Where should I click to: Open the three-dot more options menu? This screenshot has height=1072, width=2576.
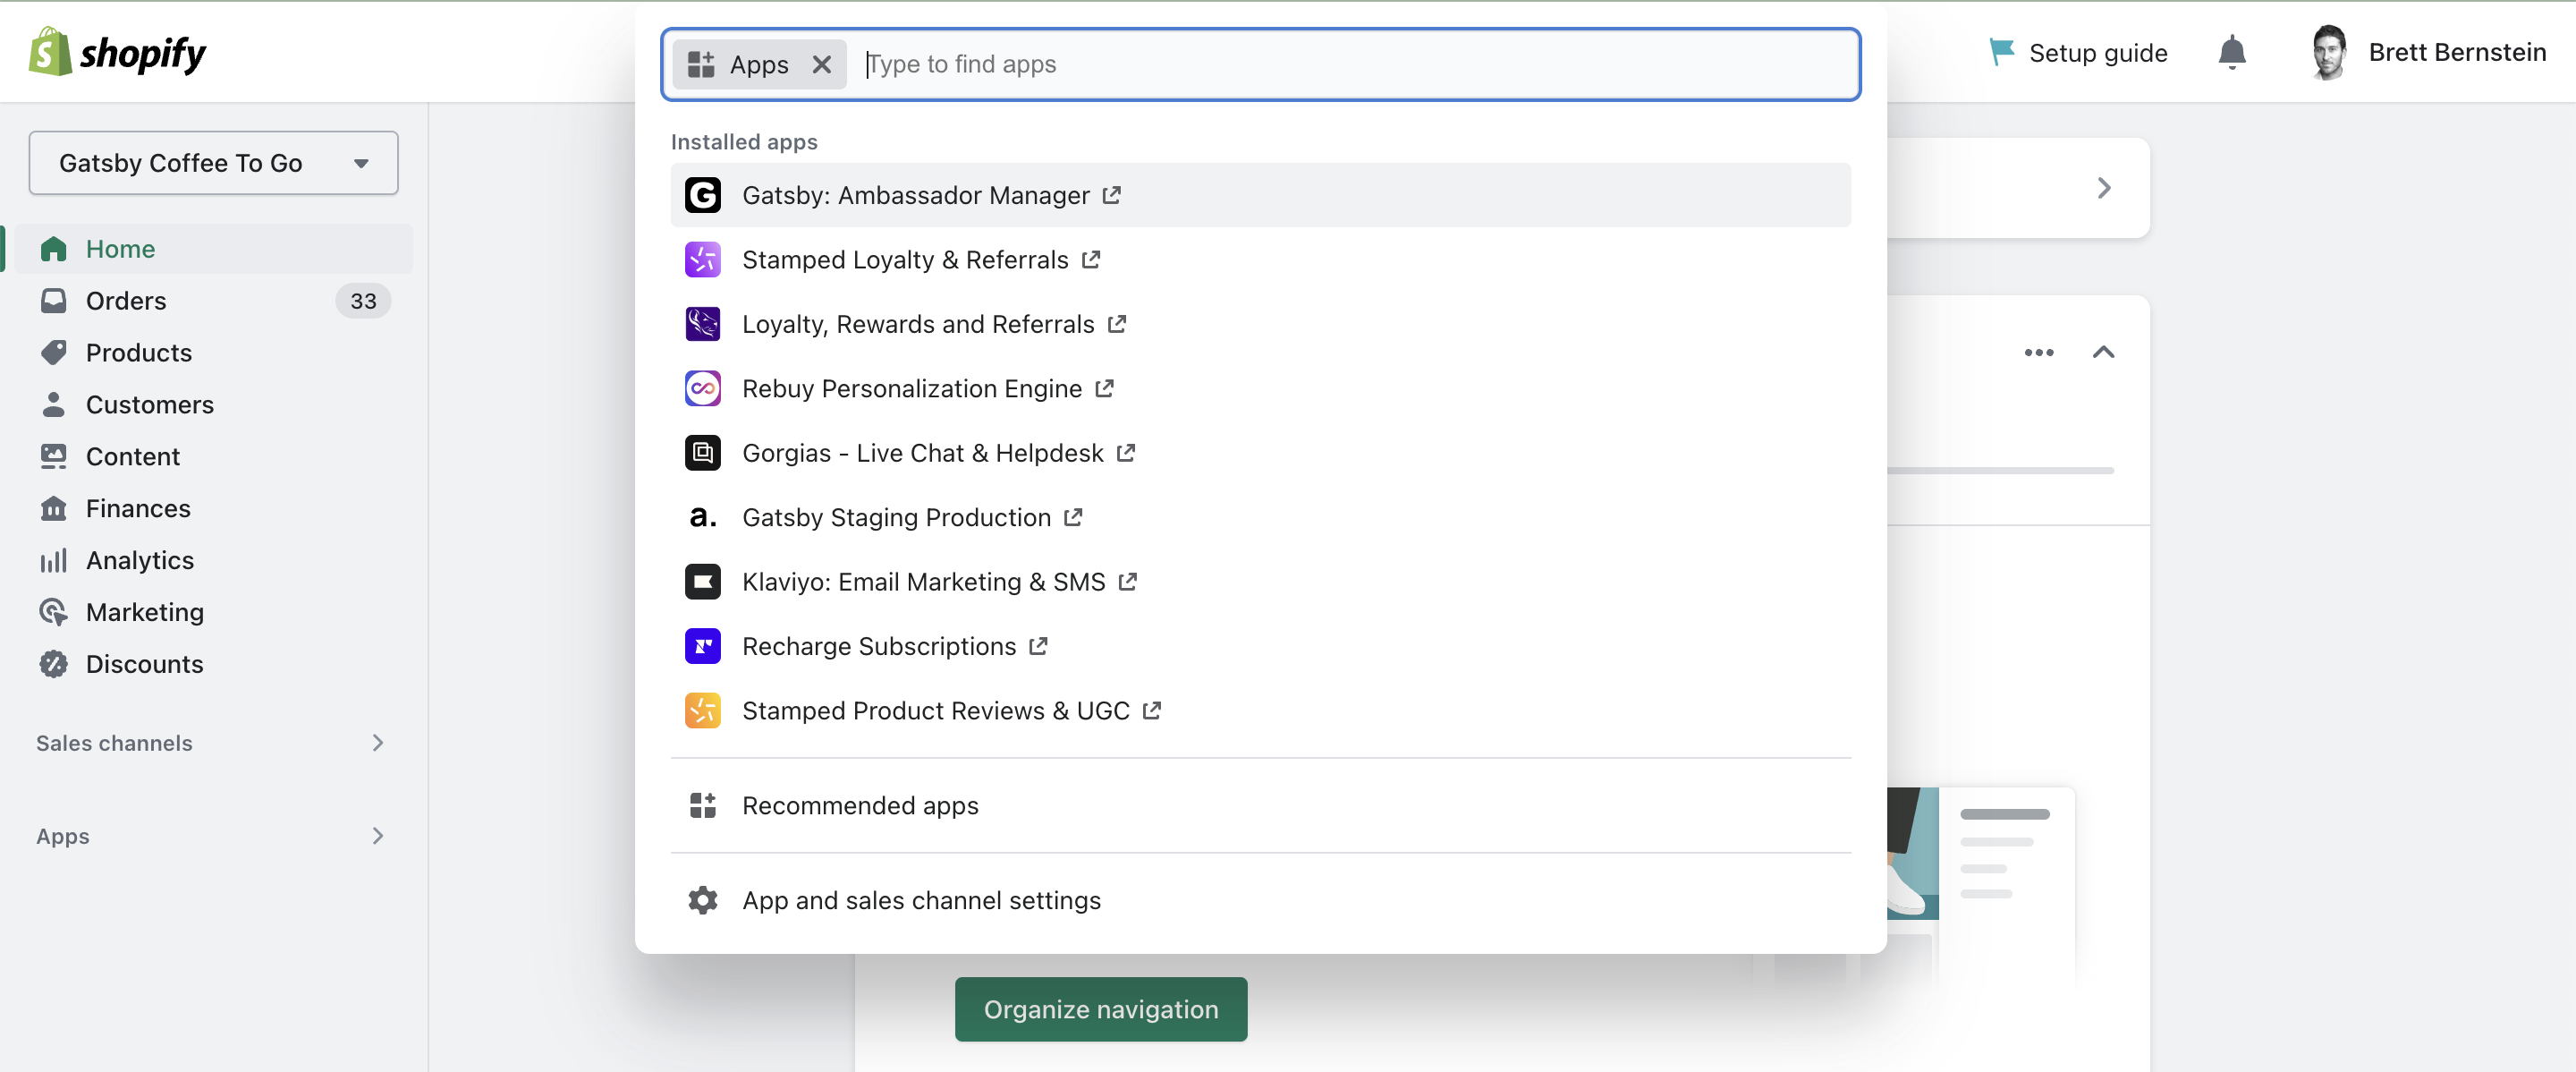2038,352
